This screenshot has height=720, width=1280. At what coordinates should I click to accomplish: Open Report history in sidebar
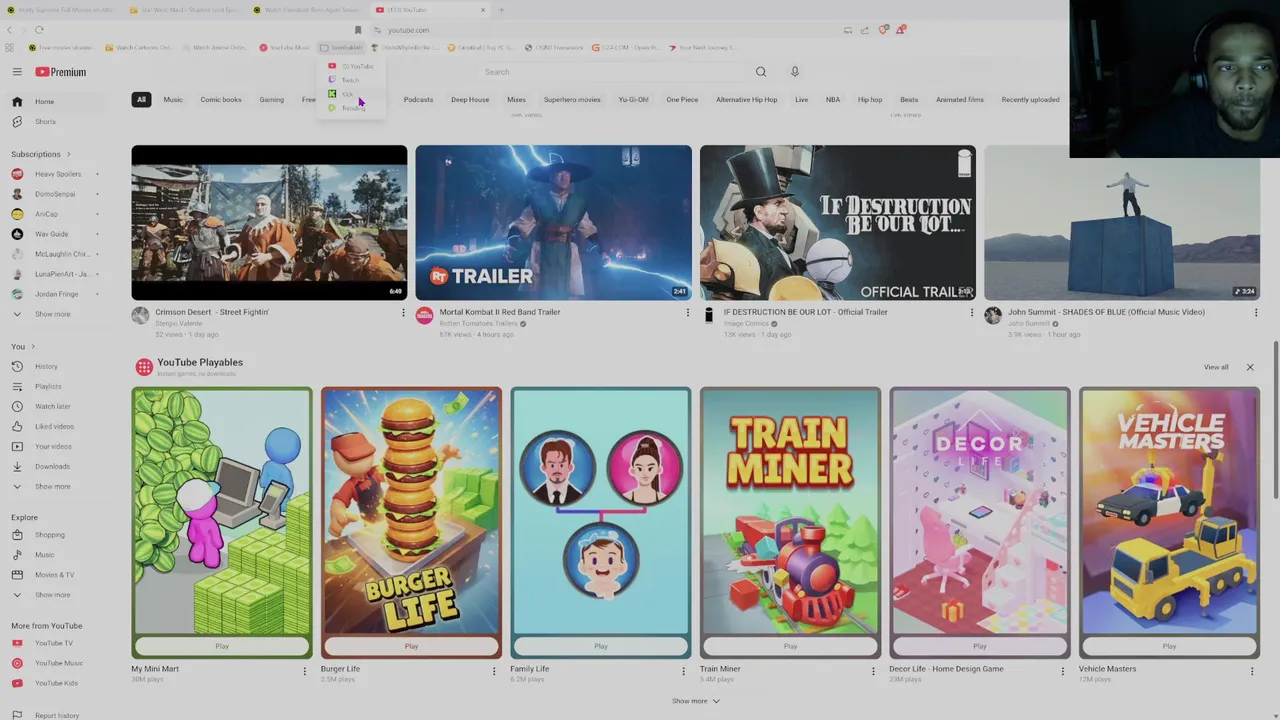pos(57,715)
